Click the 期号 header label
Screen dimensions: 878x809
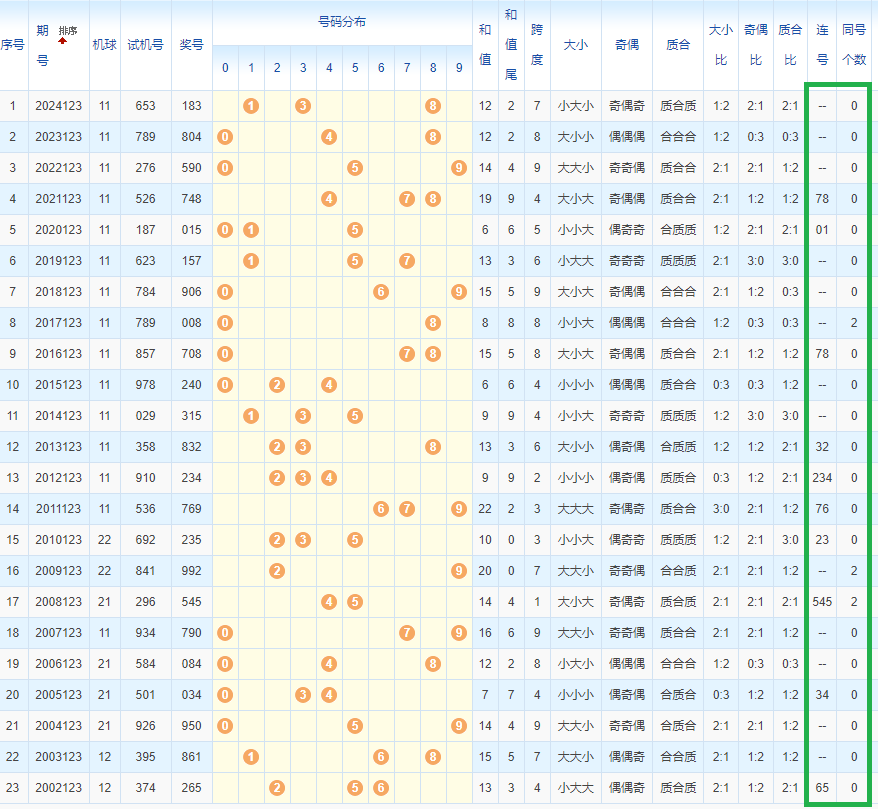pos(42,45)
